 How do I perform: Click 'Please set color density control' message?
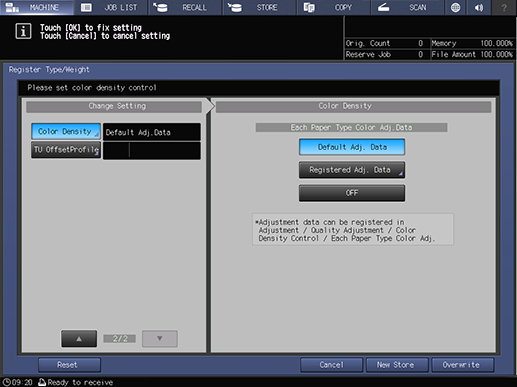(92, 88)
